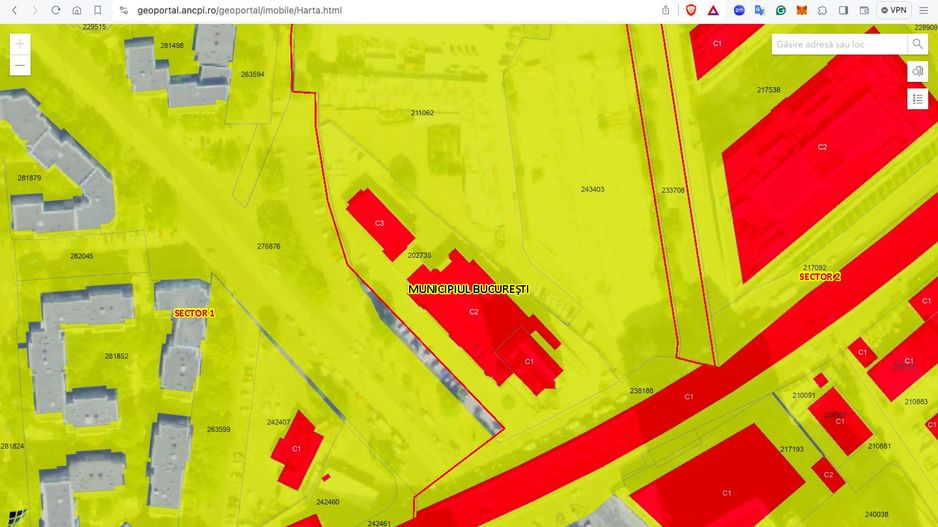Viewport: 938px width, 527px height.
Task: Open the extensions puzzle menu
Action: pos(822,10)
